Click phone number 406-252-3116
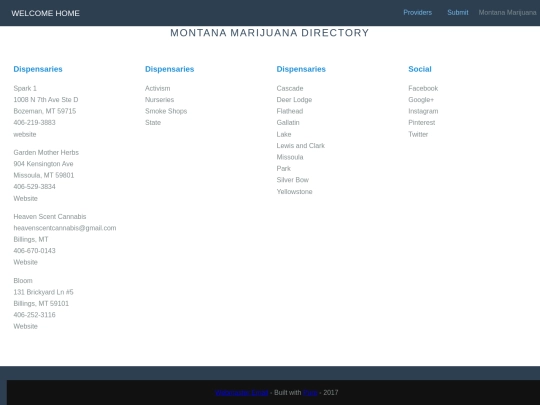The width and height of the screenshot is (540, 405). pyautogui.click(x=34, y=314)
